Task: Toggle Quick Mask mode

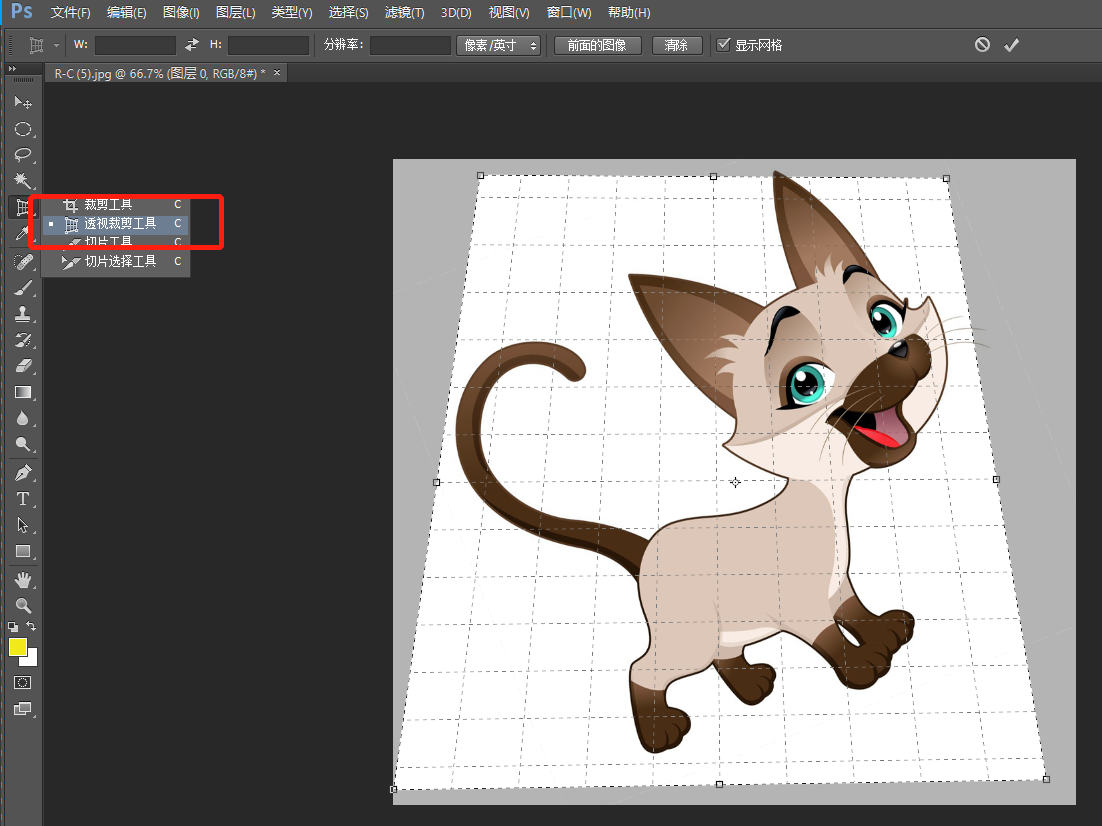Action: coord(22,683)
